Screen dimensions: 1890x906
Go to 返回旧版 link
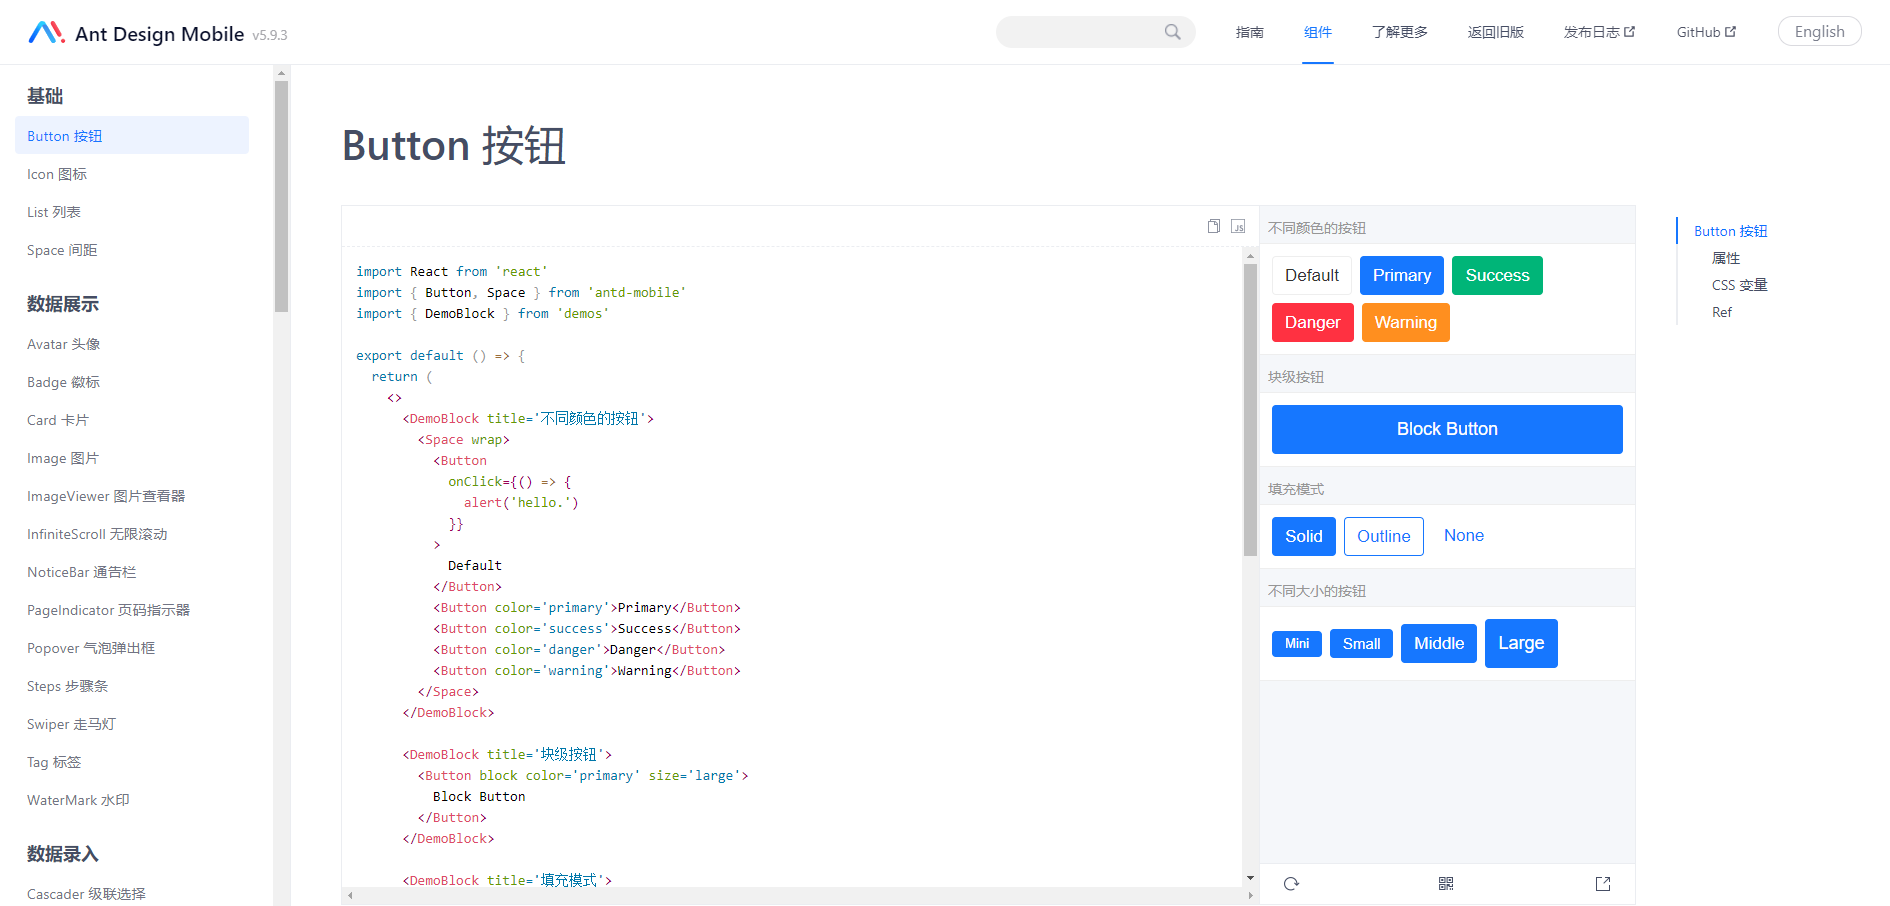[x=1496, y=32]
